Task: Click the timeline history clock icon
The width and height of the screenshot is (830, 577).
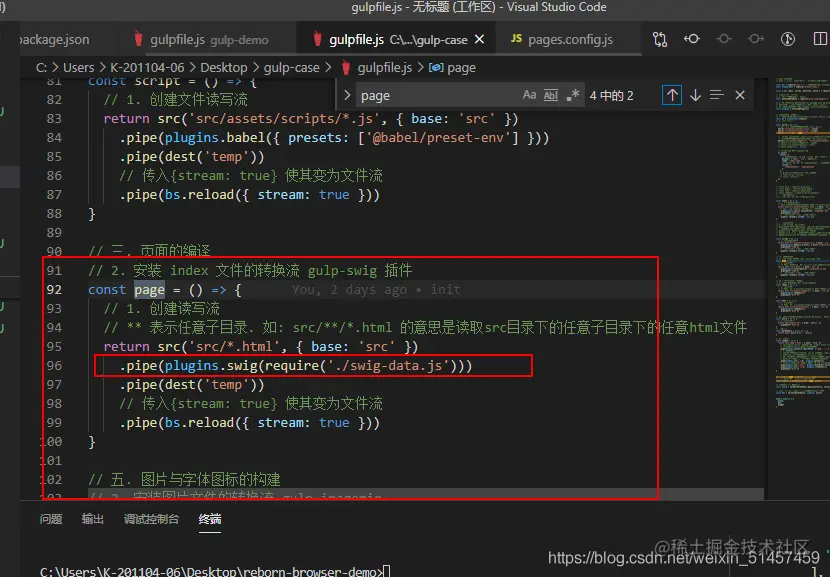Action: 788,39
